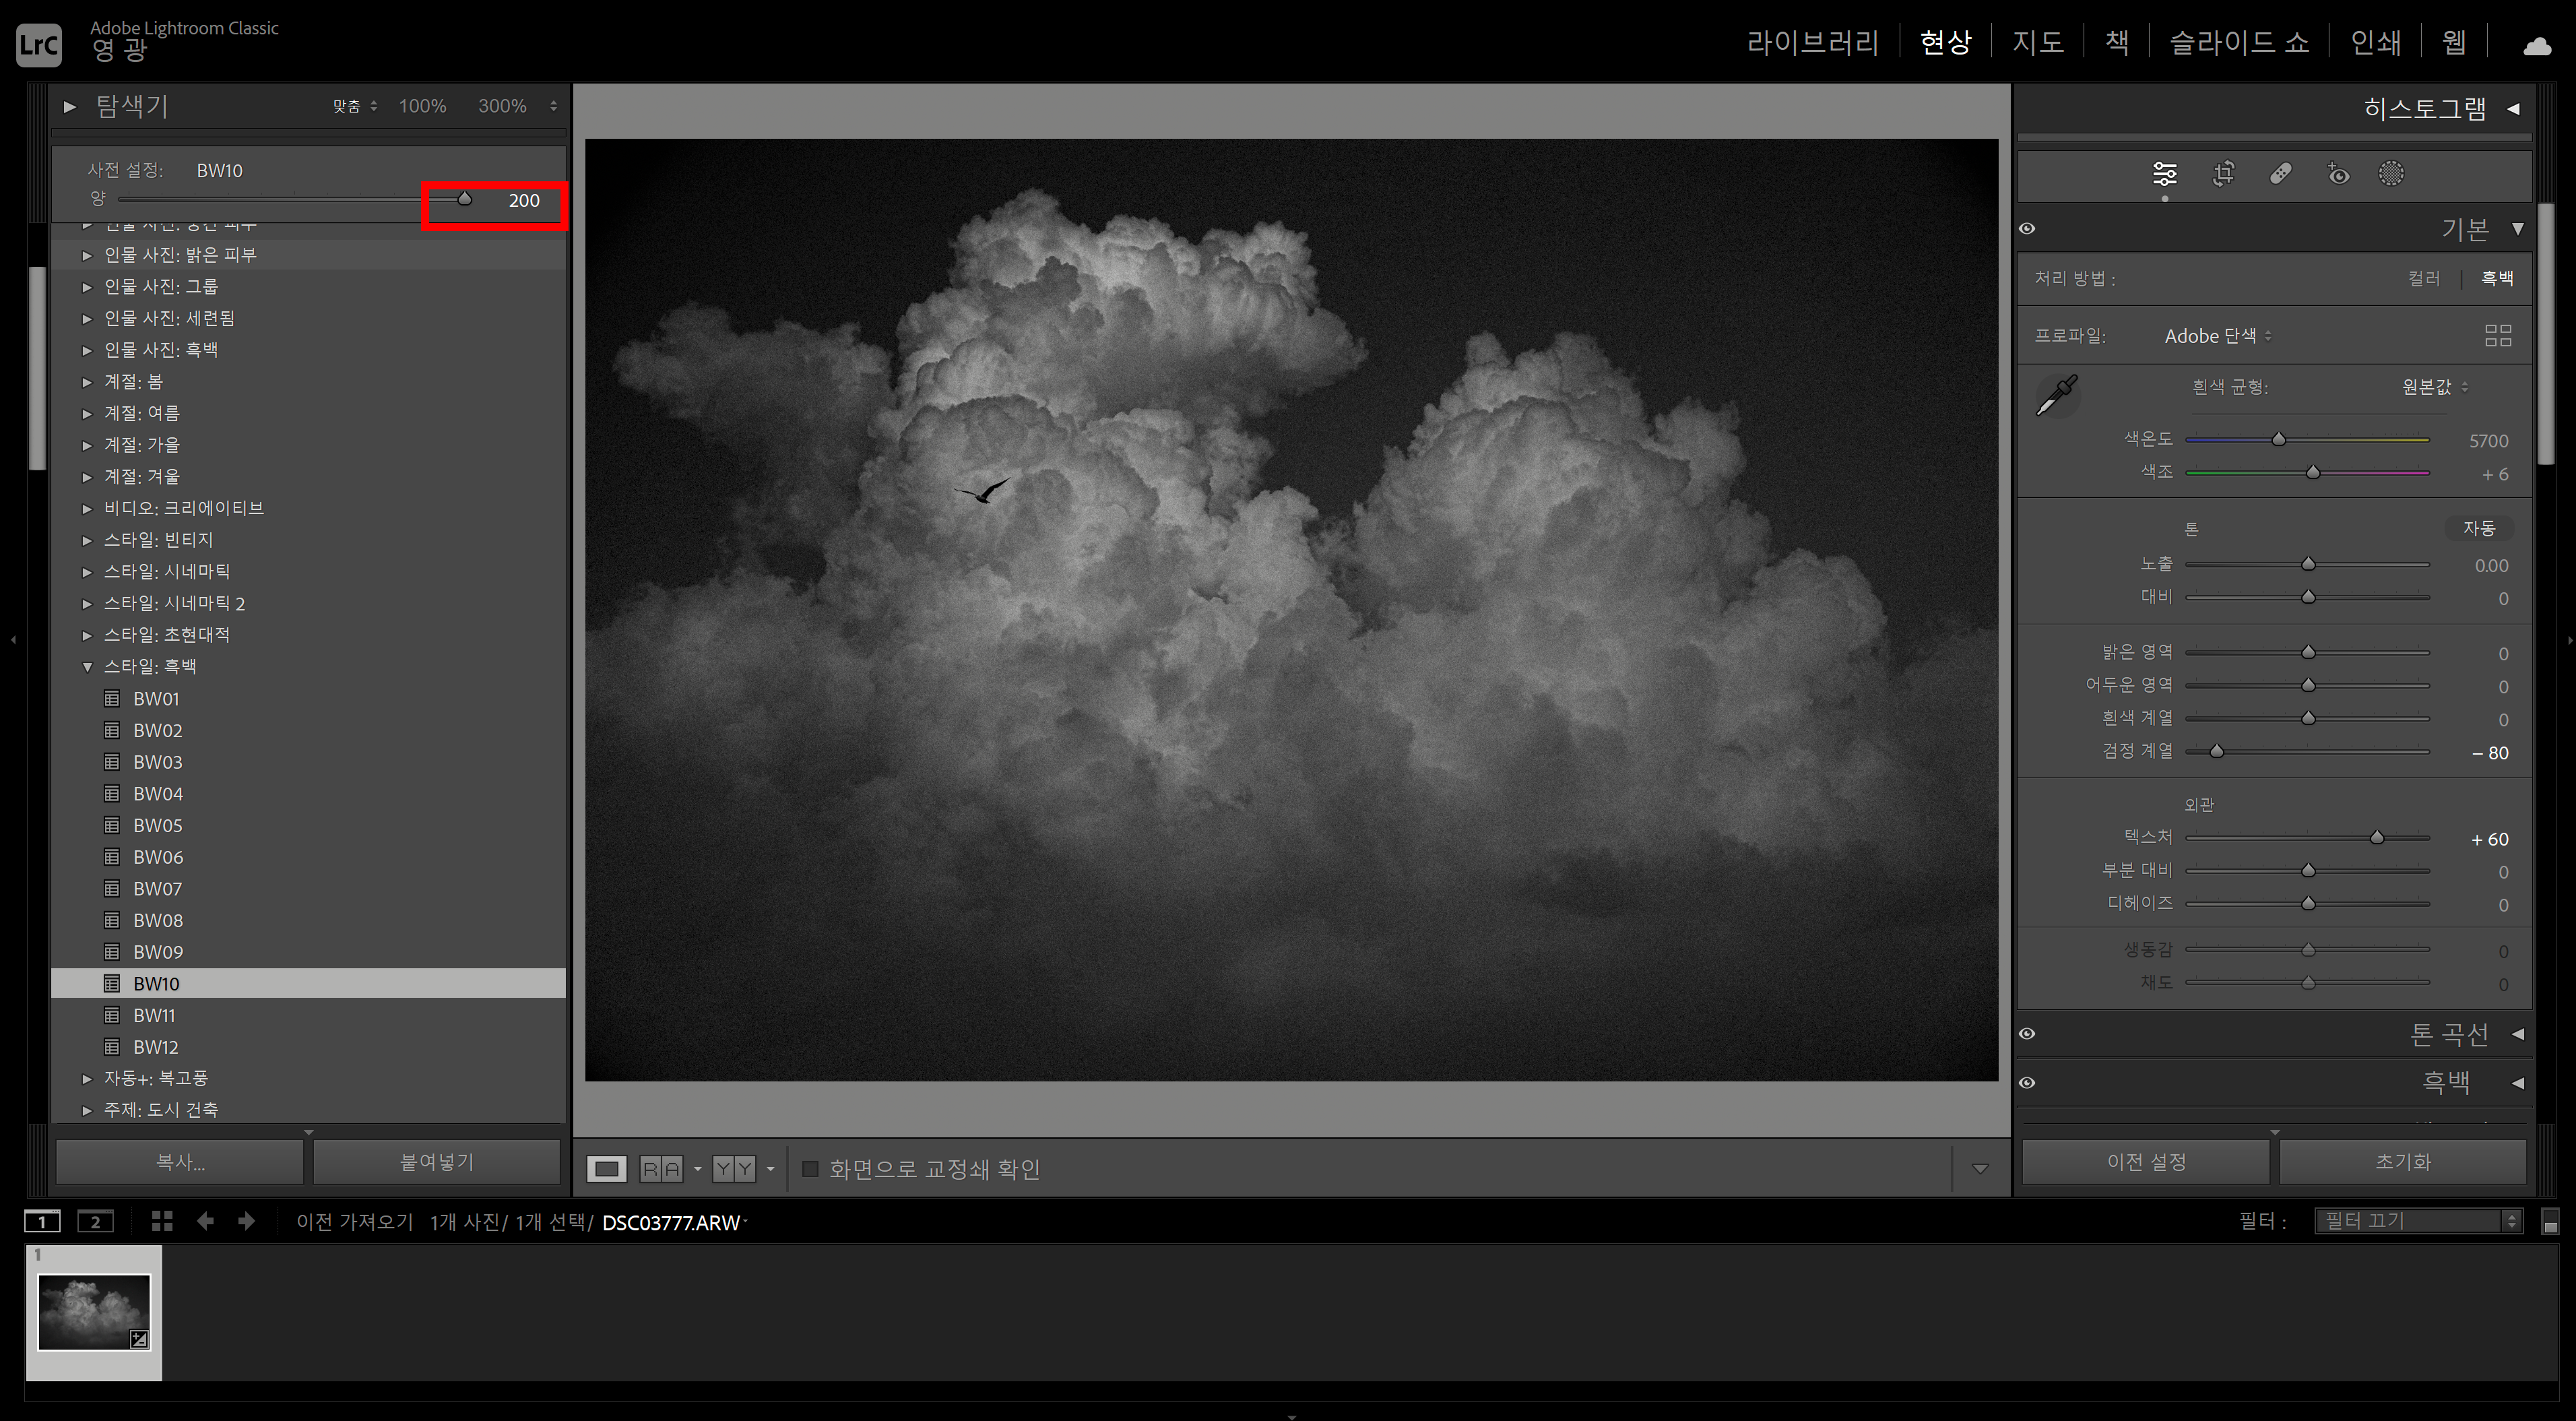Open the Masking tool
Screen dimensions: 2576x1421
pos(2391,174)
